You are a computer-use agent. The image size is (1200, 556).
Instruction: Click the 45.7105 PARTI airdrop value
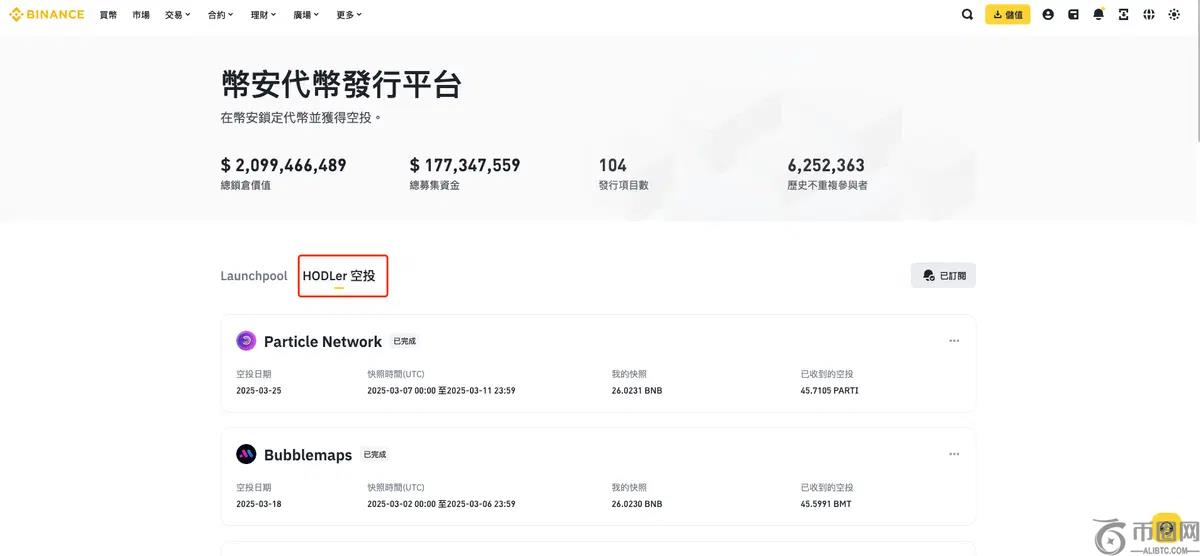point(830,391)
